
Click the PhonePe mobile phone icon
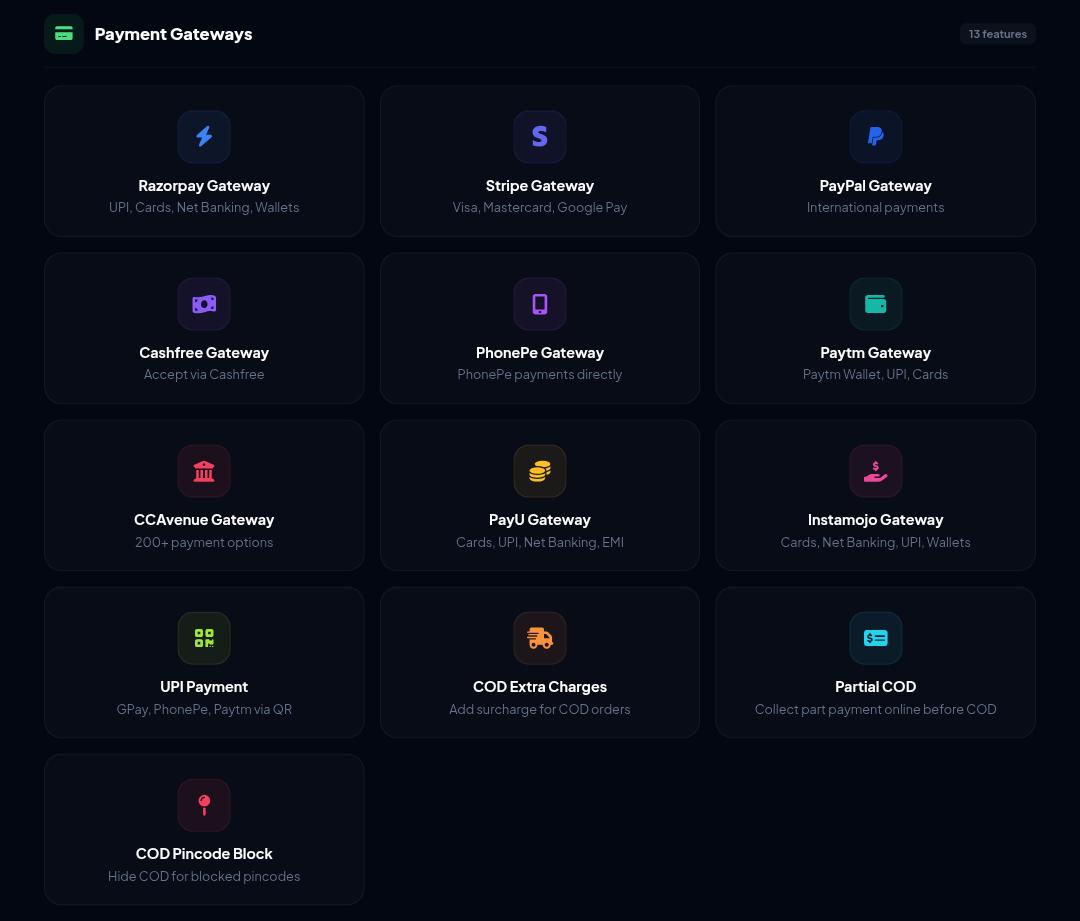539,304
